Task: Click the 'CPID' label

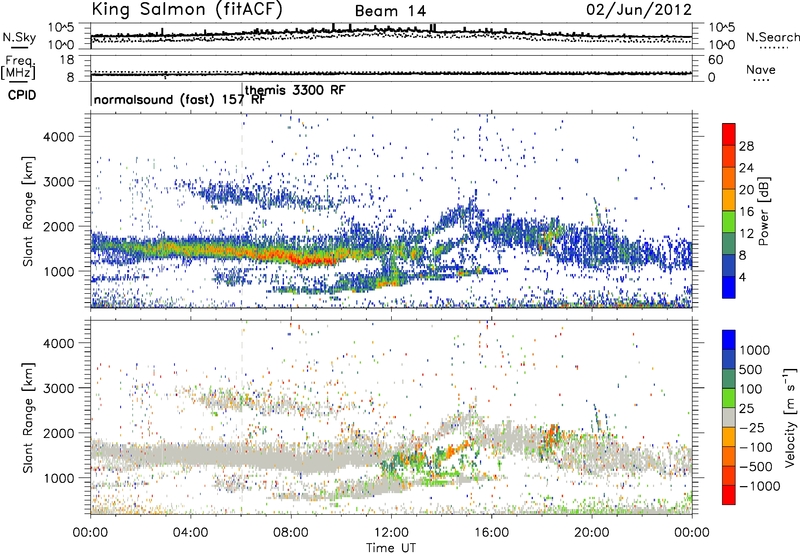Action: [x=22, y=95]
